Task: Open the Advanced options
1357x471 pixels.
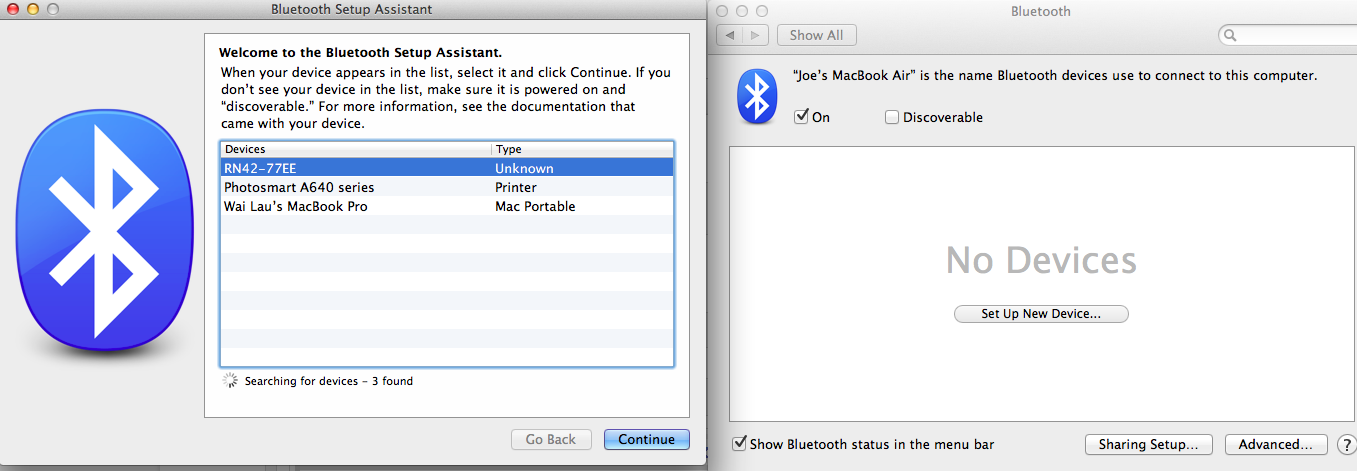Action: coord(1275,444)
